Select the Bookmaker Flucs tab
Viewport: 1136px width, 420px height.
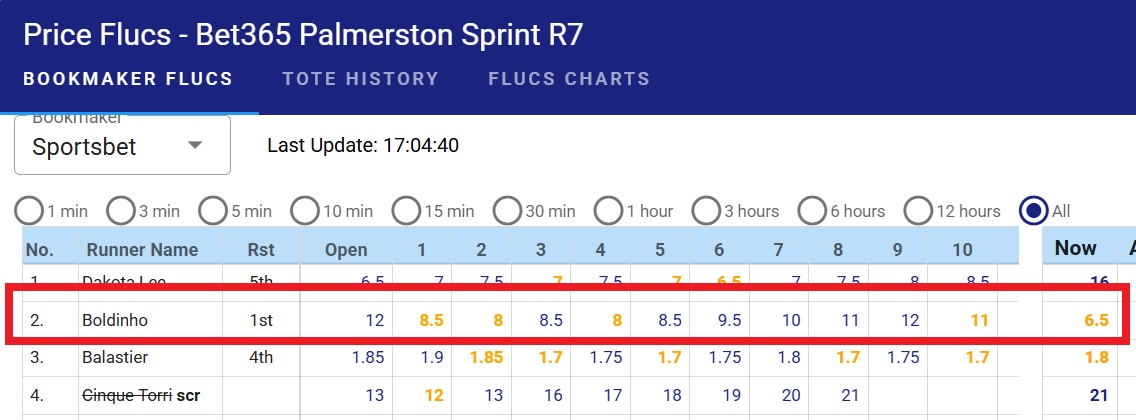(x=128, y=78)
